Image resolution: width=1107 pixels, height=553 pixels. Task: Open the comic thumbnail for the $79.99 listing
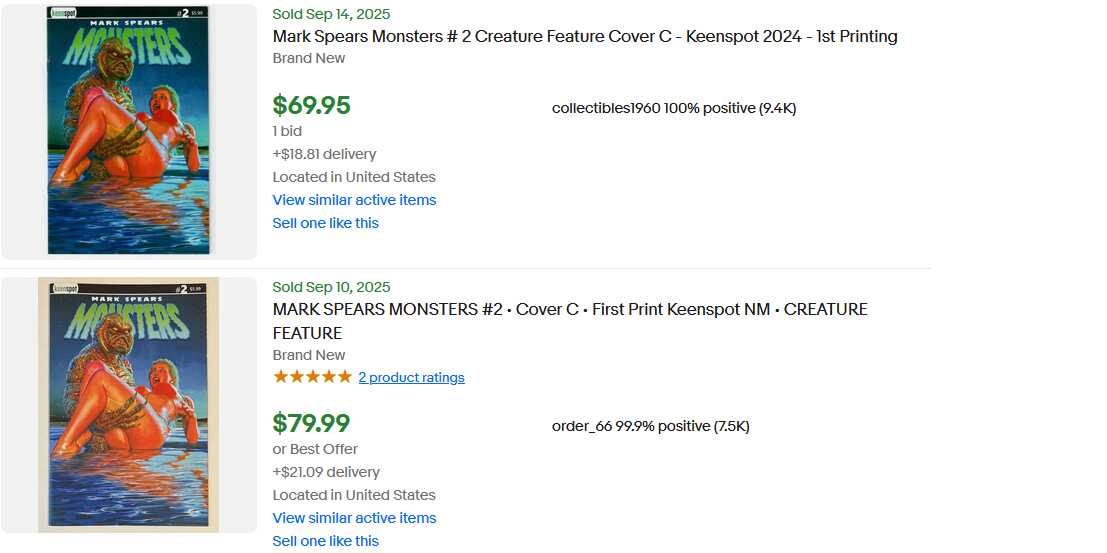(128, 404)
